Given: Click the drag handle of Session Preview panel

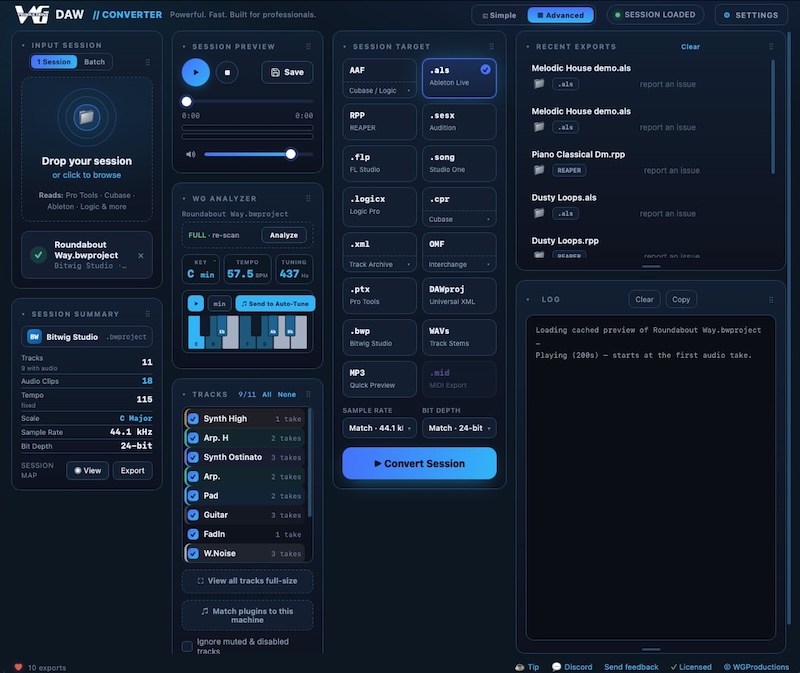Looking at the screenshot, I should [308, 46].
